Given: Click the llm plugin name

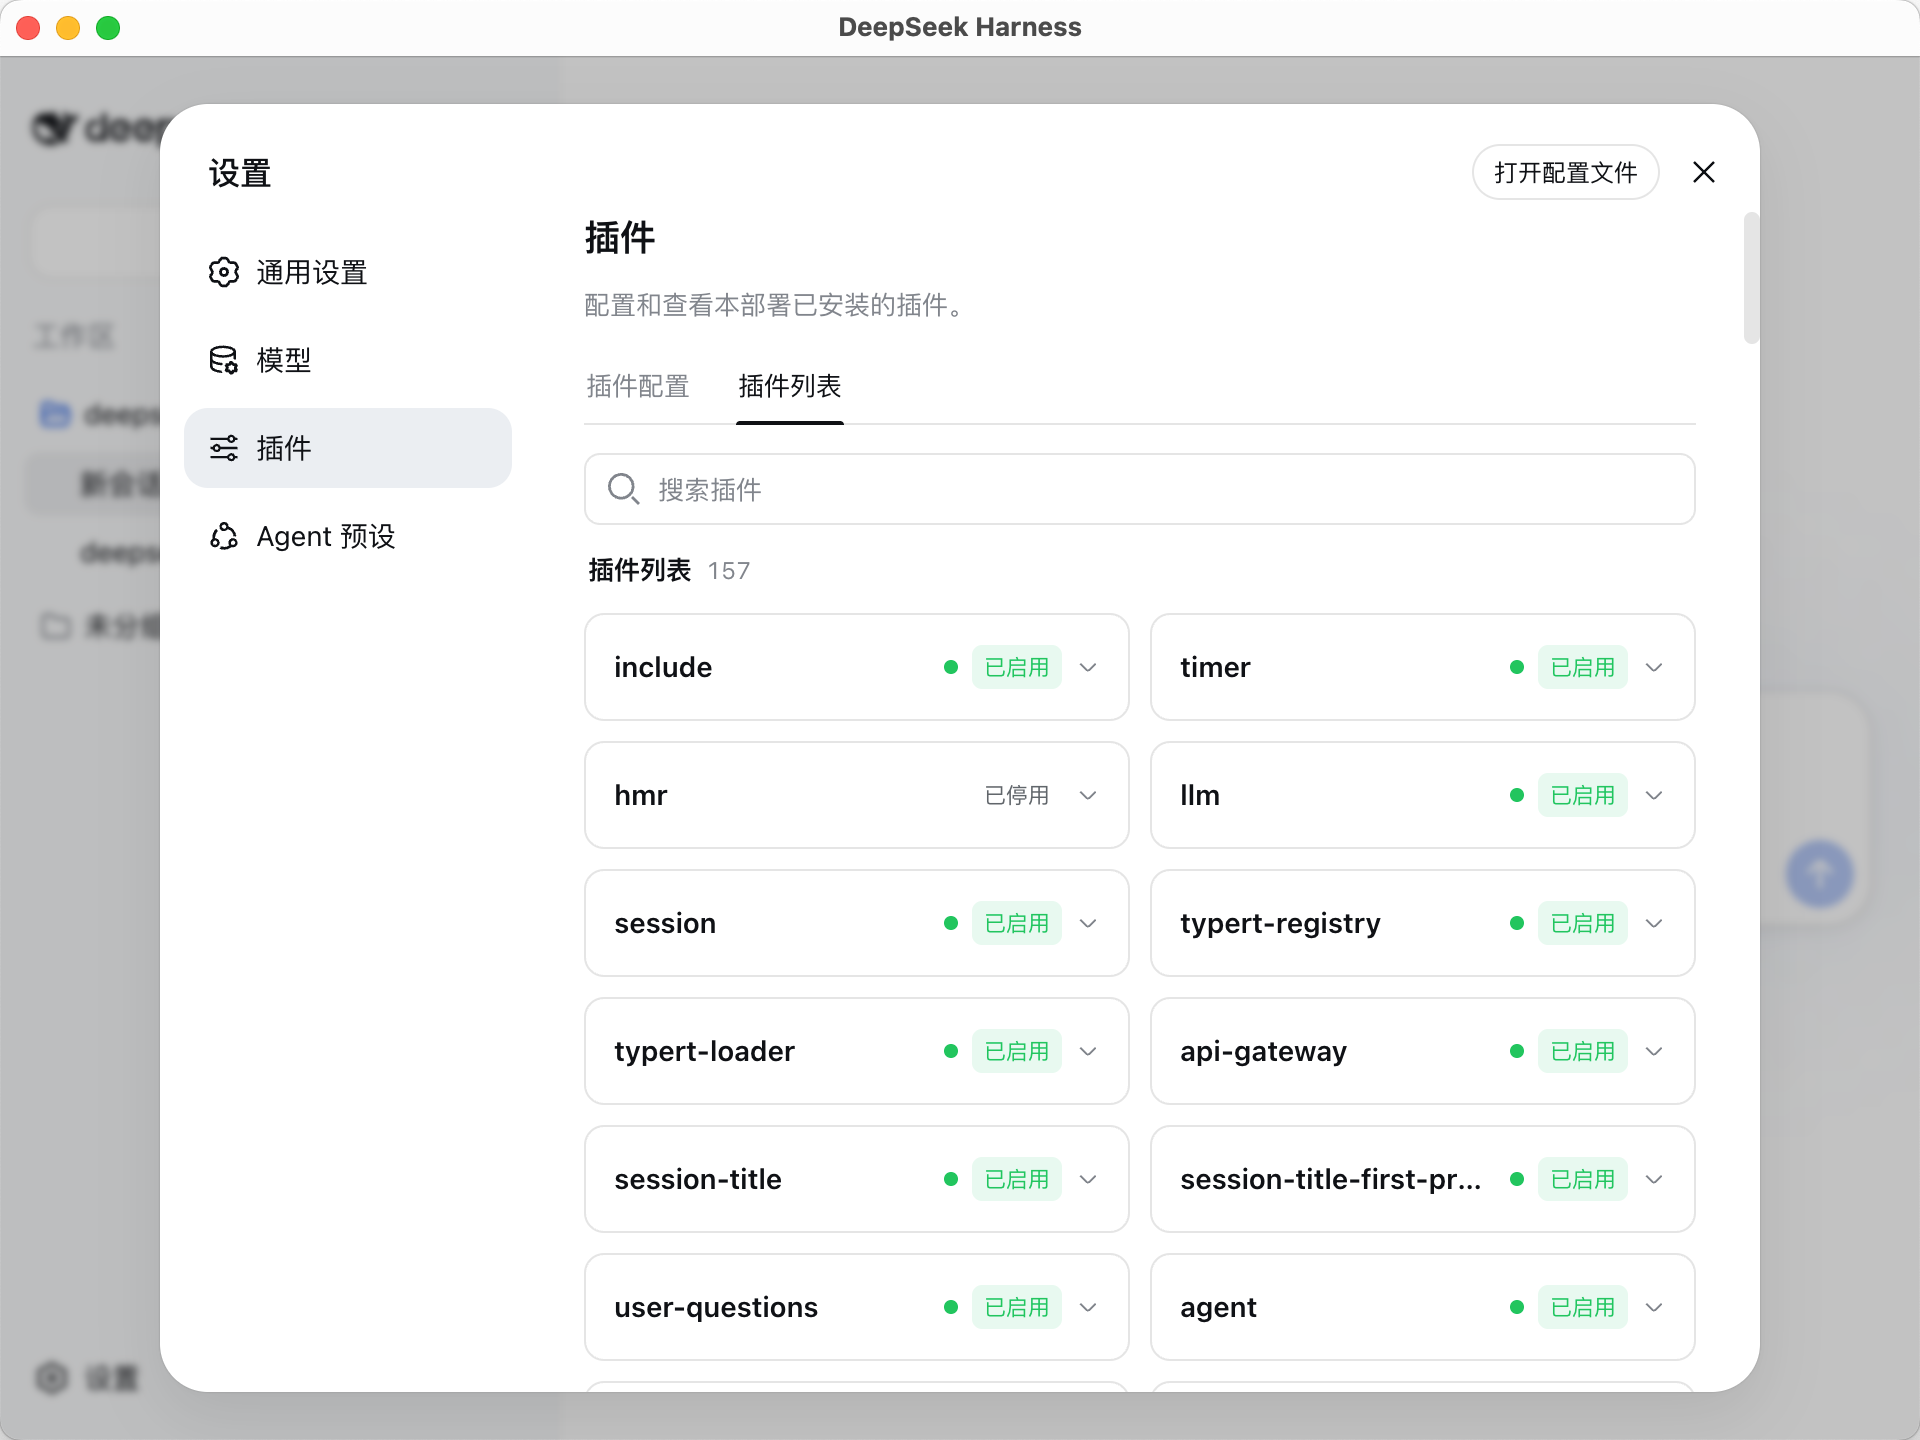Looking at the screenshot, I should (x=1200, y=795).
